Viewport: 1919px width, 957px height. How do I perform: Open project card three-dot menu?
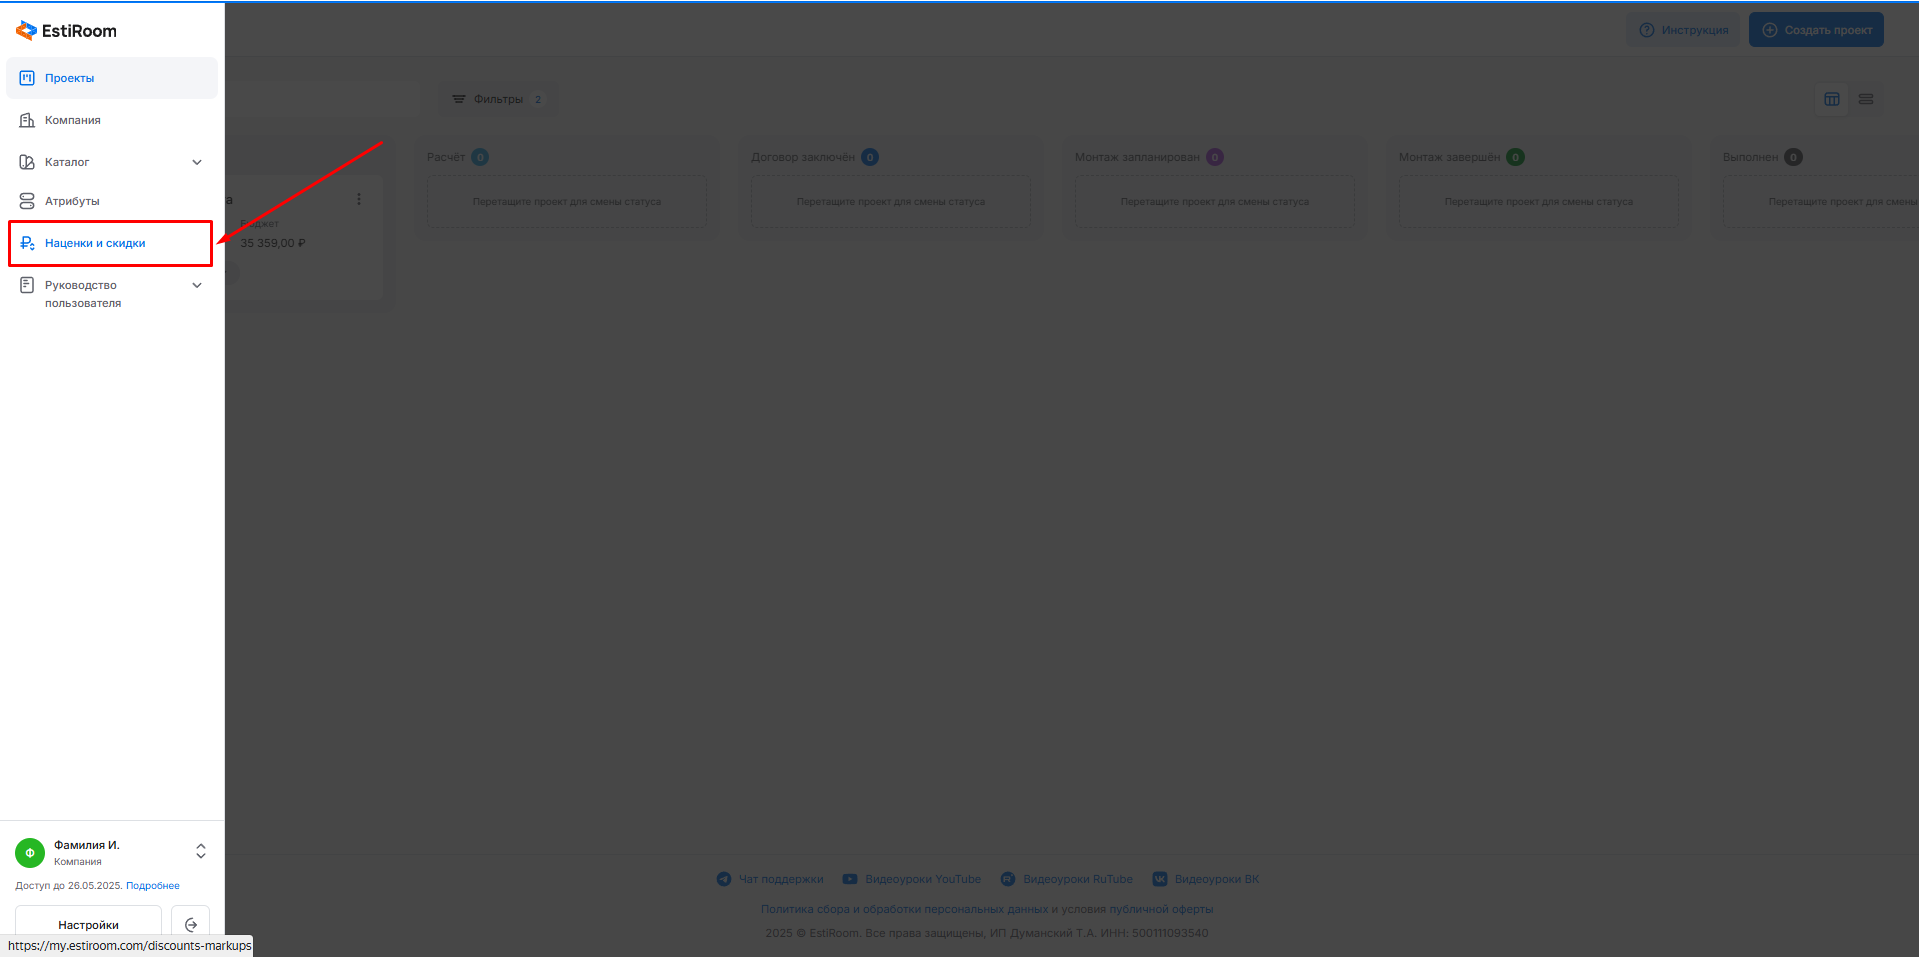click(359, 199)
